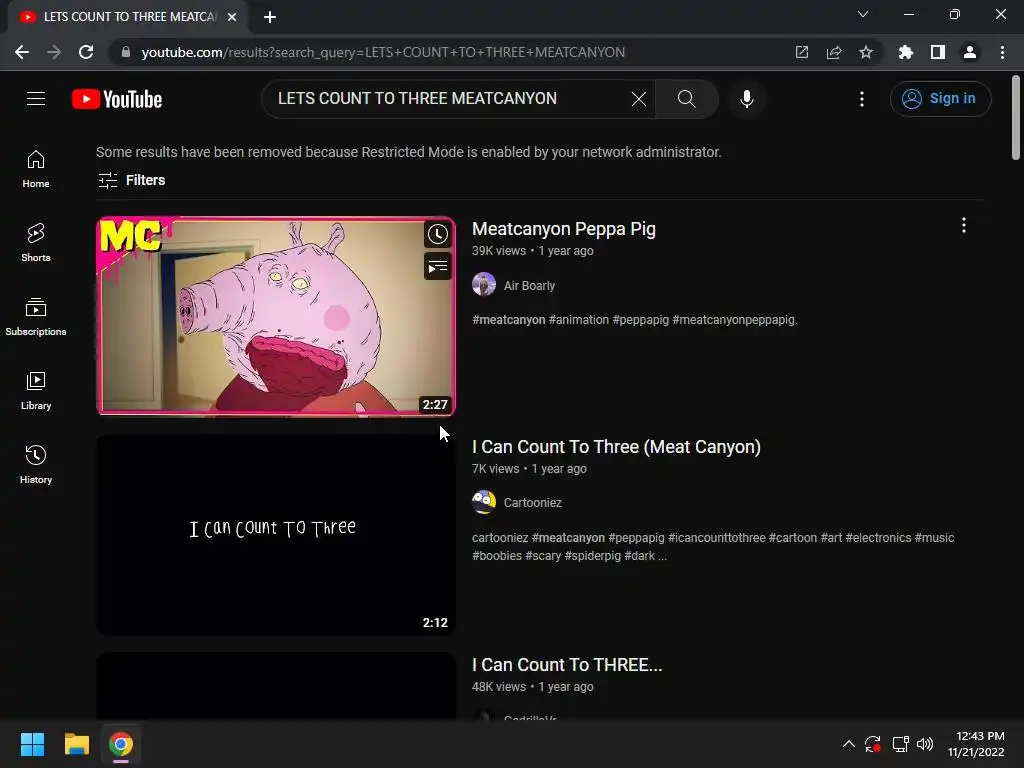
Task: Go forward in browser
Action: 54,52
